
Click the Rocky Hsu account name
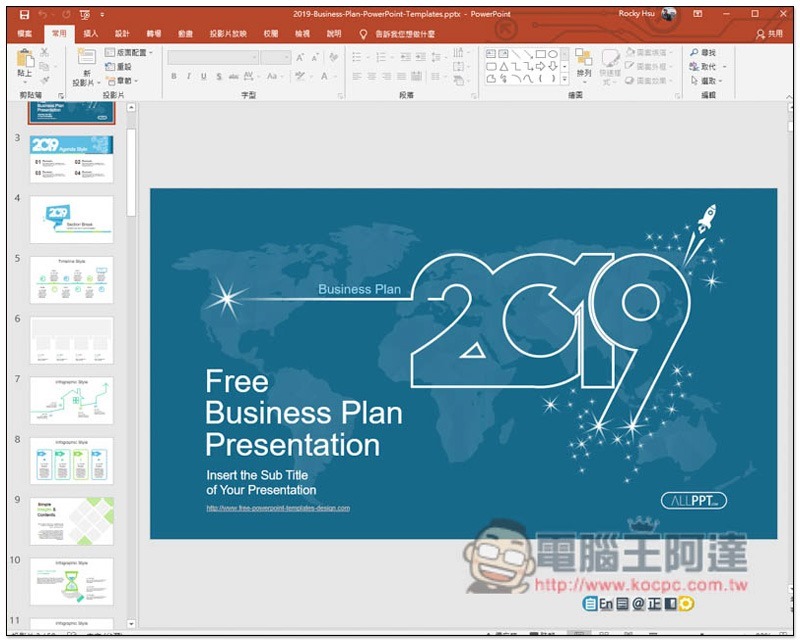pos(636,14)
